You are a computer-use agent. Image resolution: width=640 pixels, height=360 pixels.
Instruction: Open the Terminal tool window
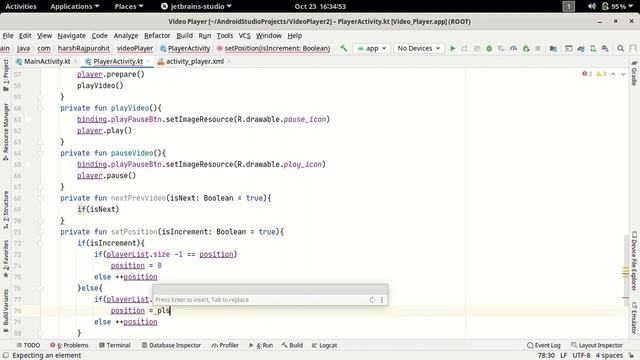115,345
